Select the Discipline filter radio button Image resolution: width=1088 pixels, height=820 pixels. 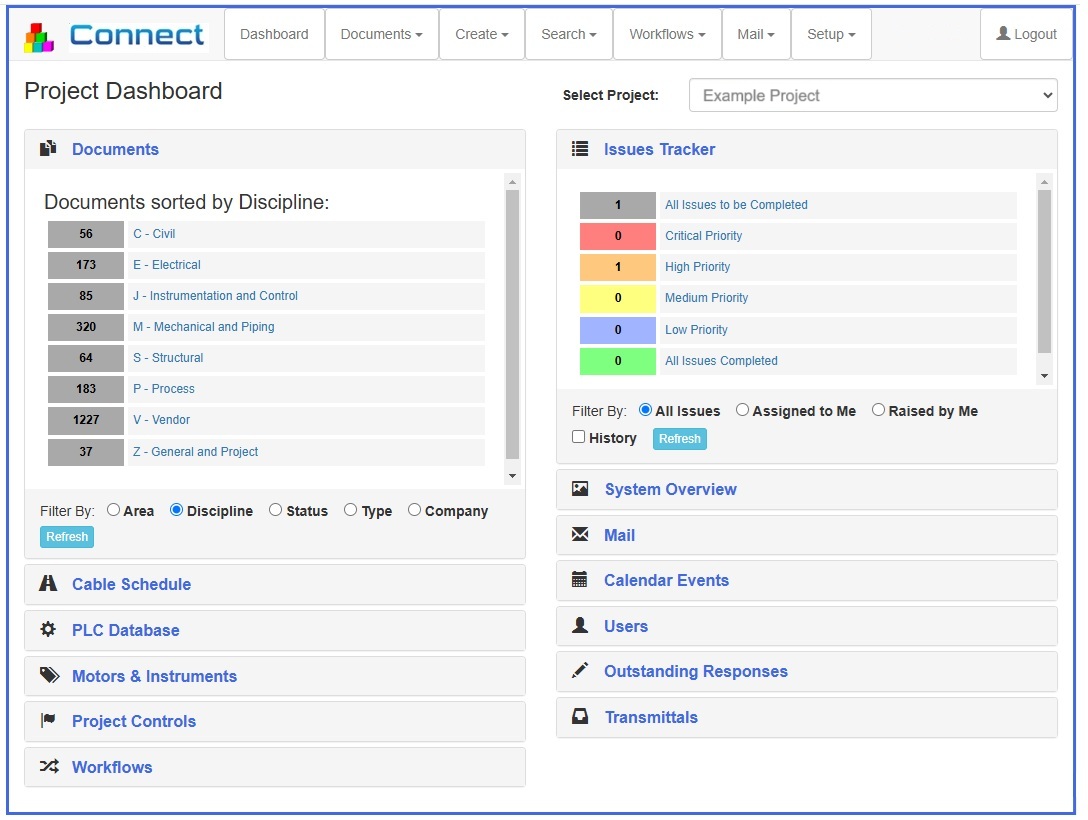point(176,510)
